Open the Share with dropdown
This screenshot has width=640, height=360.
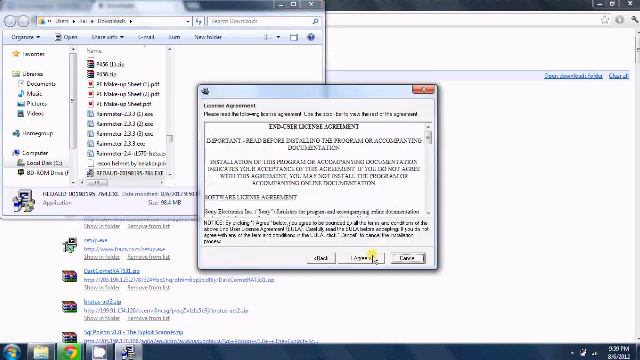107,37
